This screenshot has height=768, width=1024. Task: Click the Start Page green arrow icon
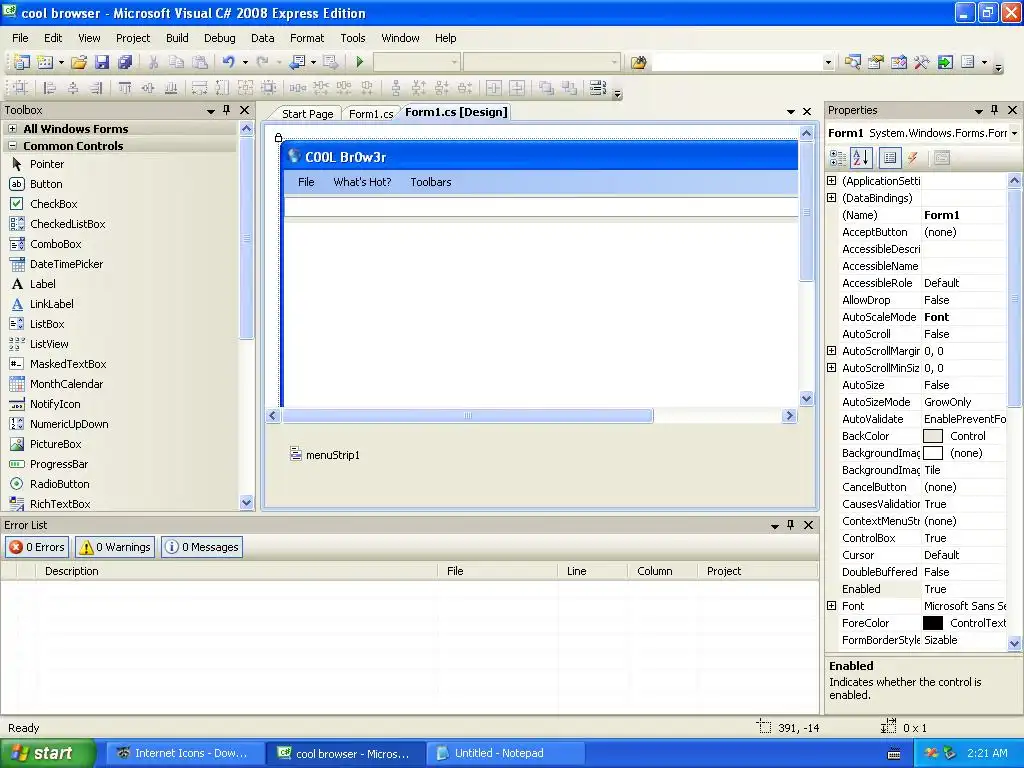[945, 62]
